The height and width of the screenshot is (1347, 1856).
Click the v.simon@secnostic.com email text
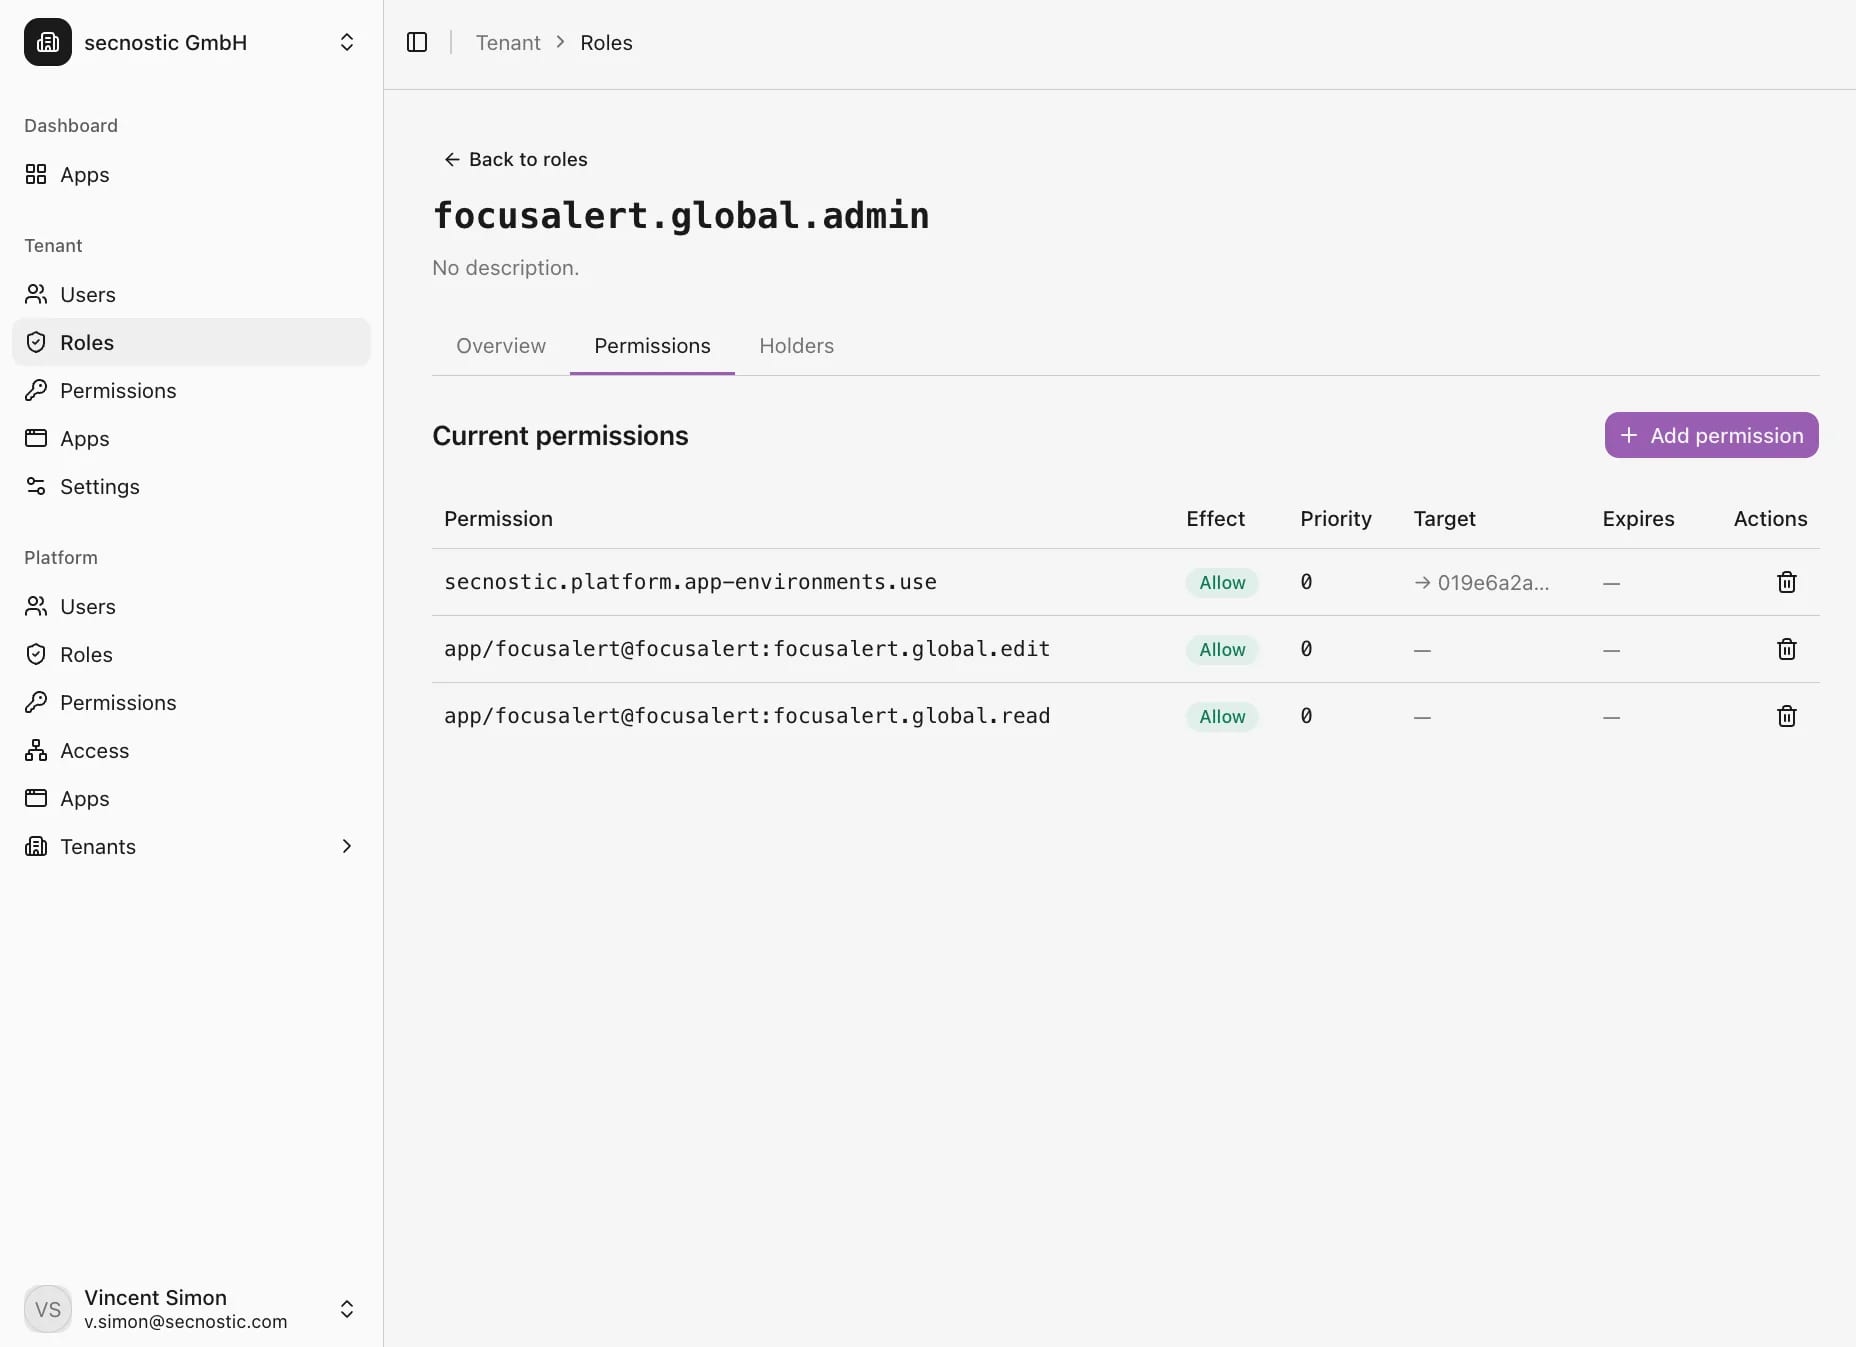[185, 1321]
